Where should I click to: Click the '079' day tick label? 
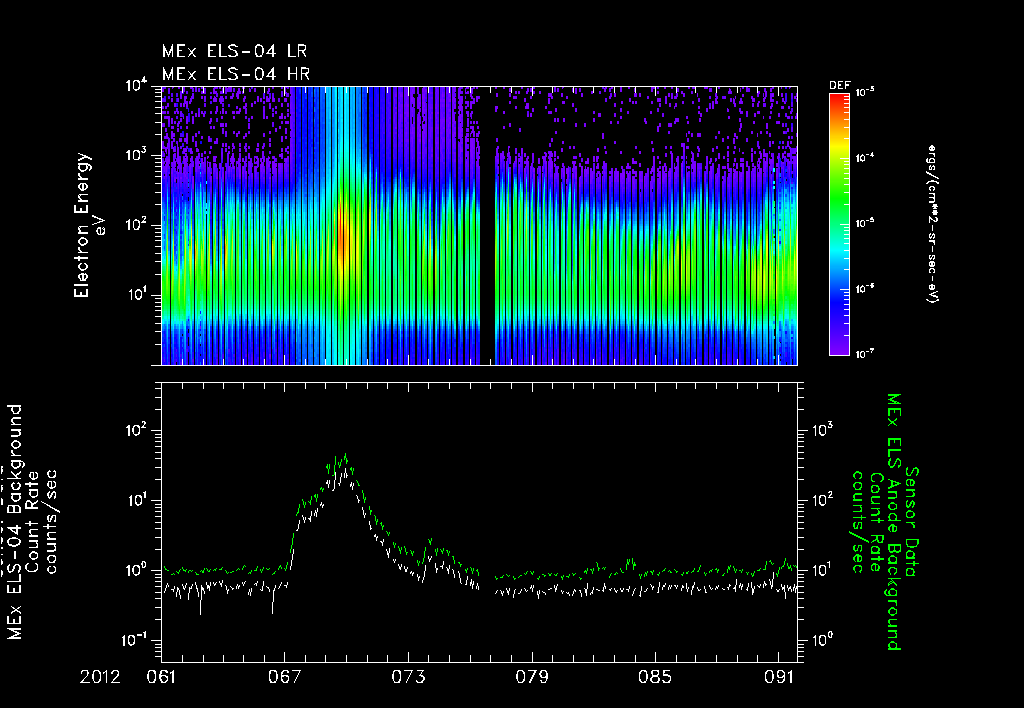tap(532, 677)
